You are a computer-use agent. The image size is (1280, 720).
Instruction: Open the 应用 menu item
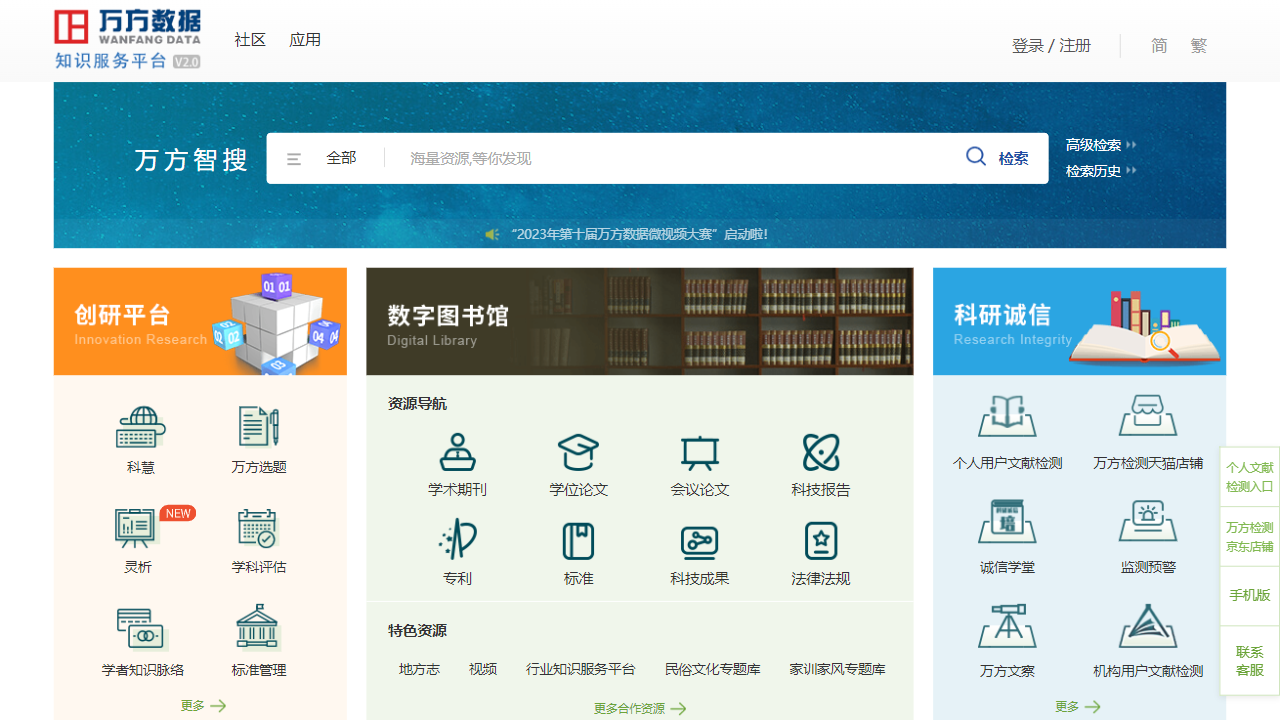click(305, 40)
